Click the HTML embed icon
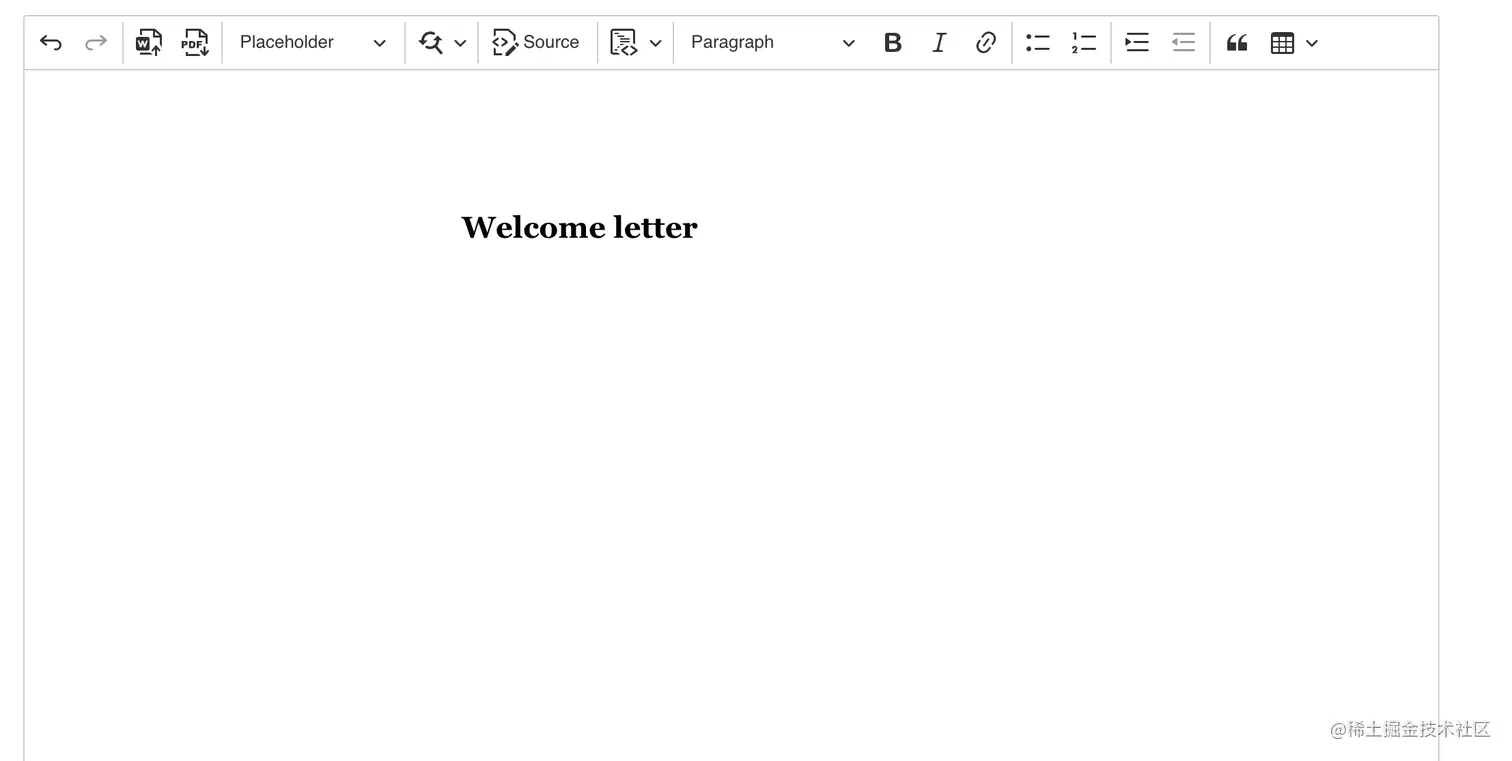 point(623,42)
